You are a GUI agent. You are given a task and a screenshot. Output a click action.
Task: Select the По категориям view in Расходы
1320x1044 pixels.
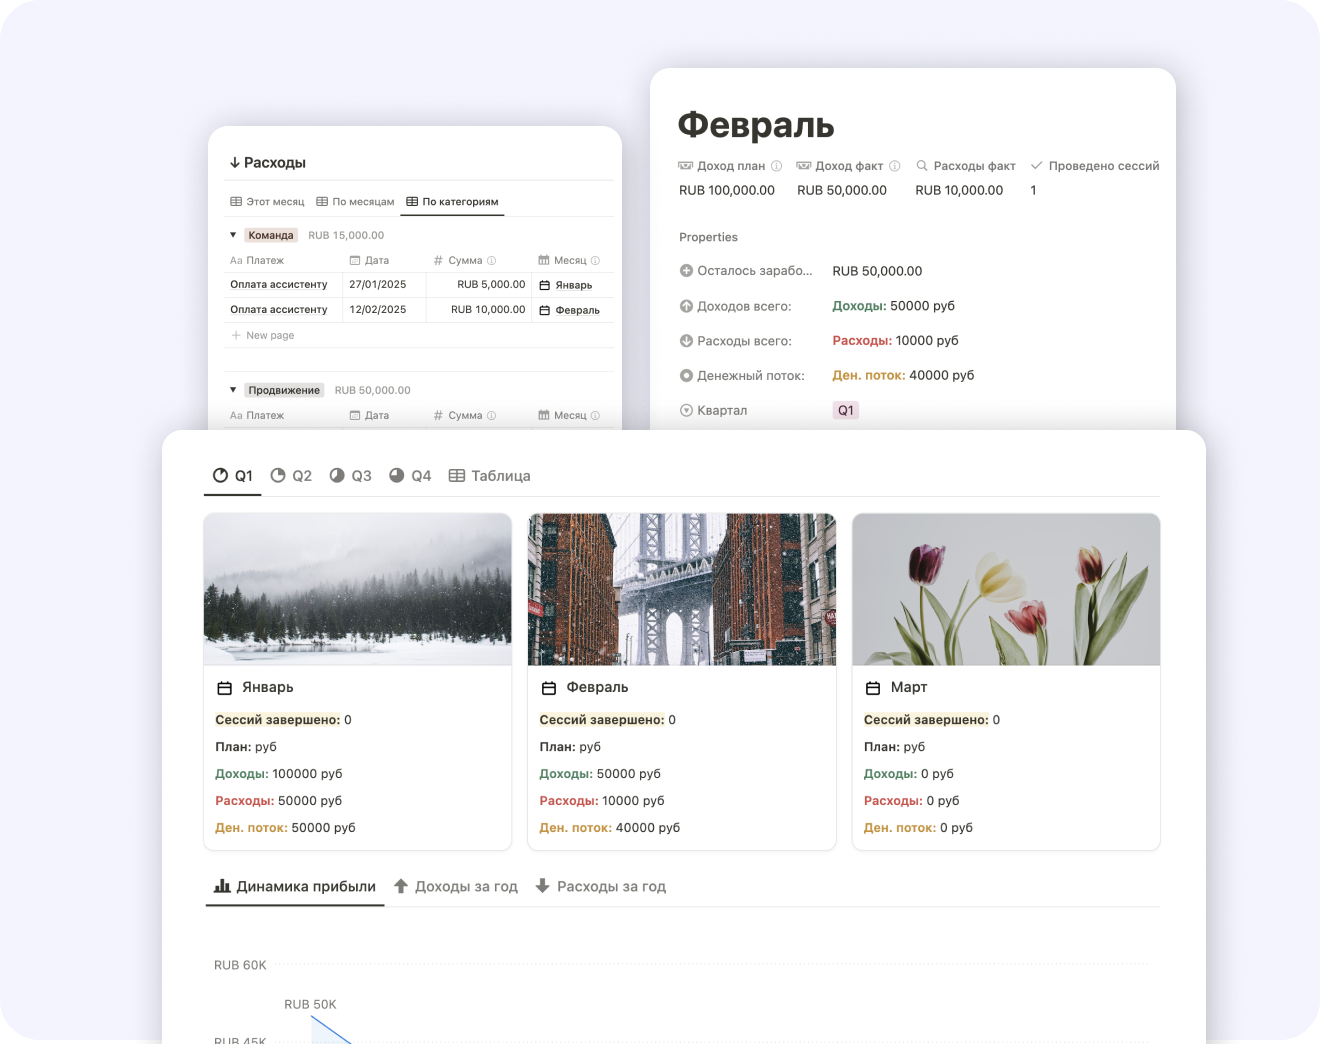(452, 202)
